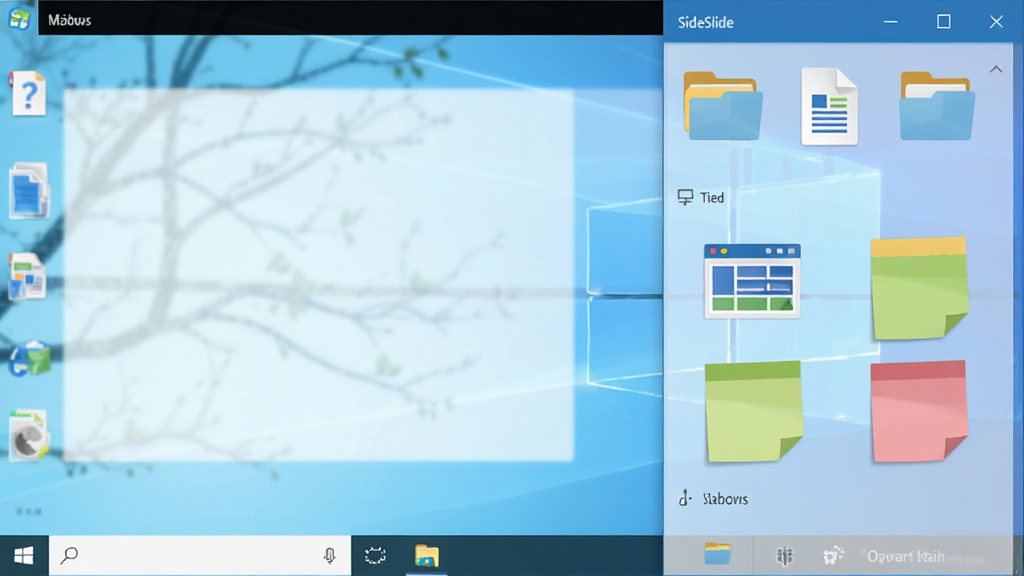The image size is (1024, 576).
Task: Open the disc media desktop icon
Action: [29, 434]
